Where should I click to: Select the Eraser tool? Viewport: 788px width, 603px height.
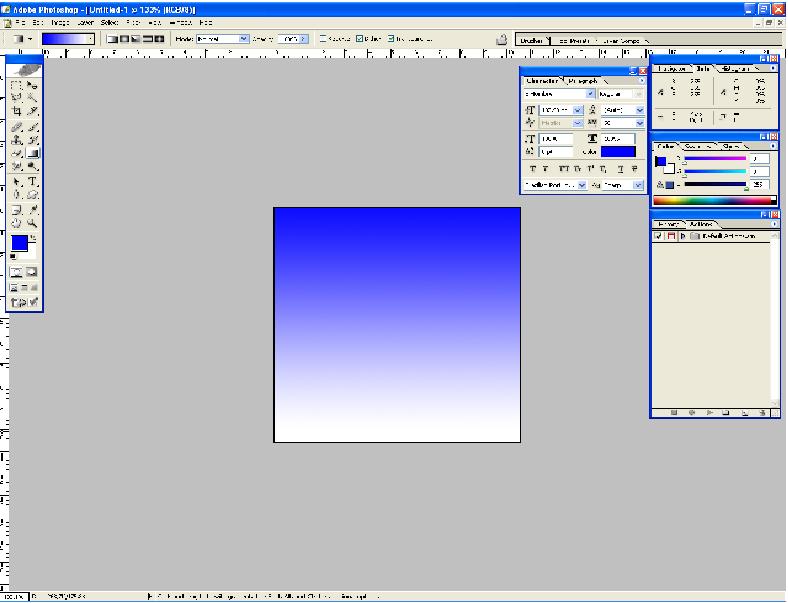click(x=16, y=153)
